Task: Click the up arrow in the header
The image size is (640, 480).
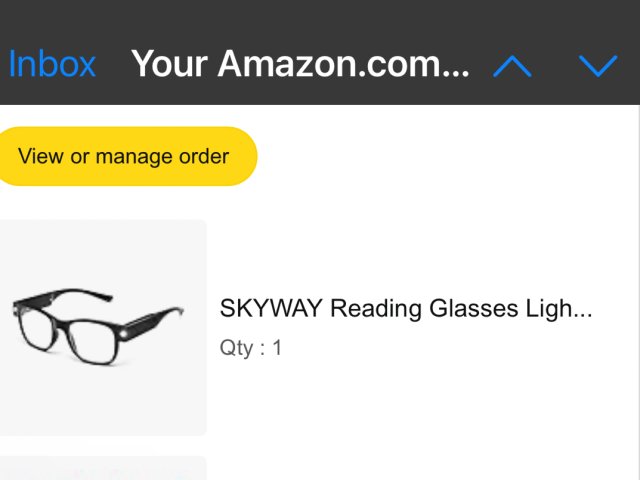Action: 512,66
